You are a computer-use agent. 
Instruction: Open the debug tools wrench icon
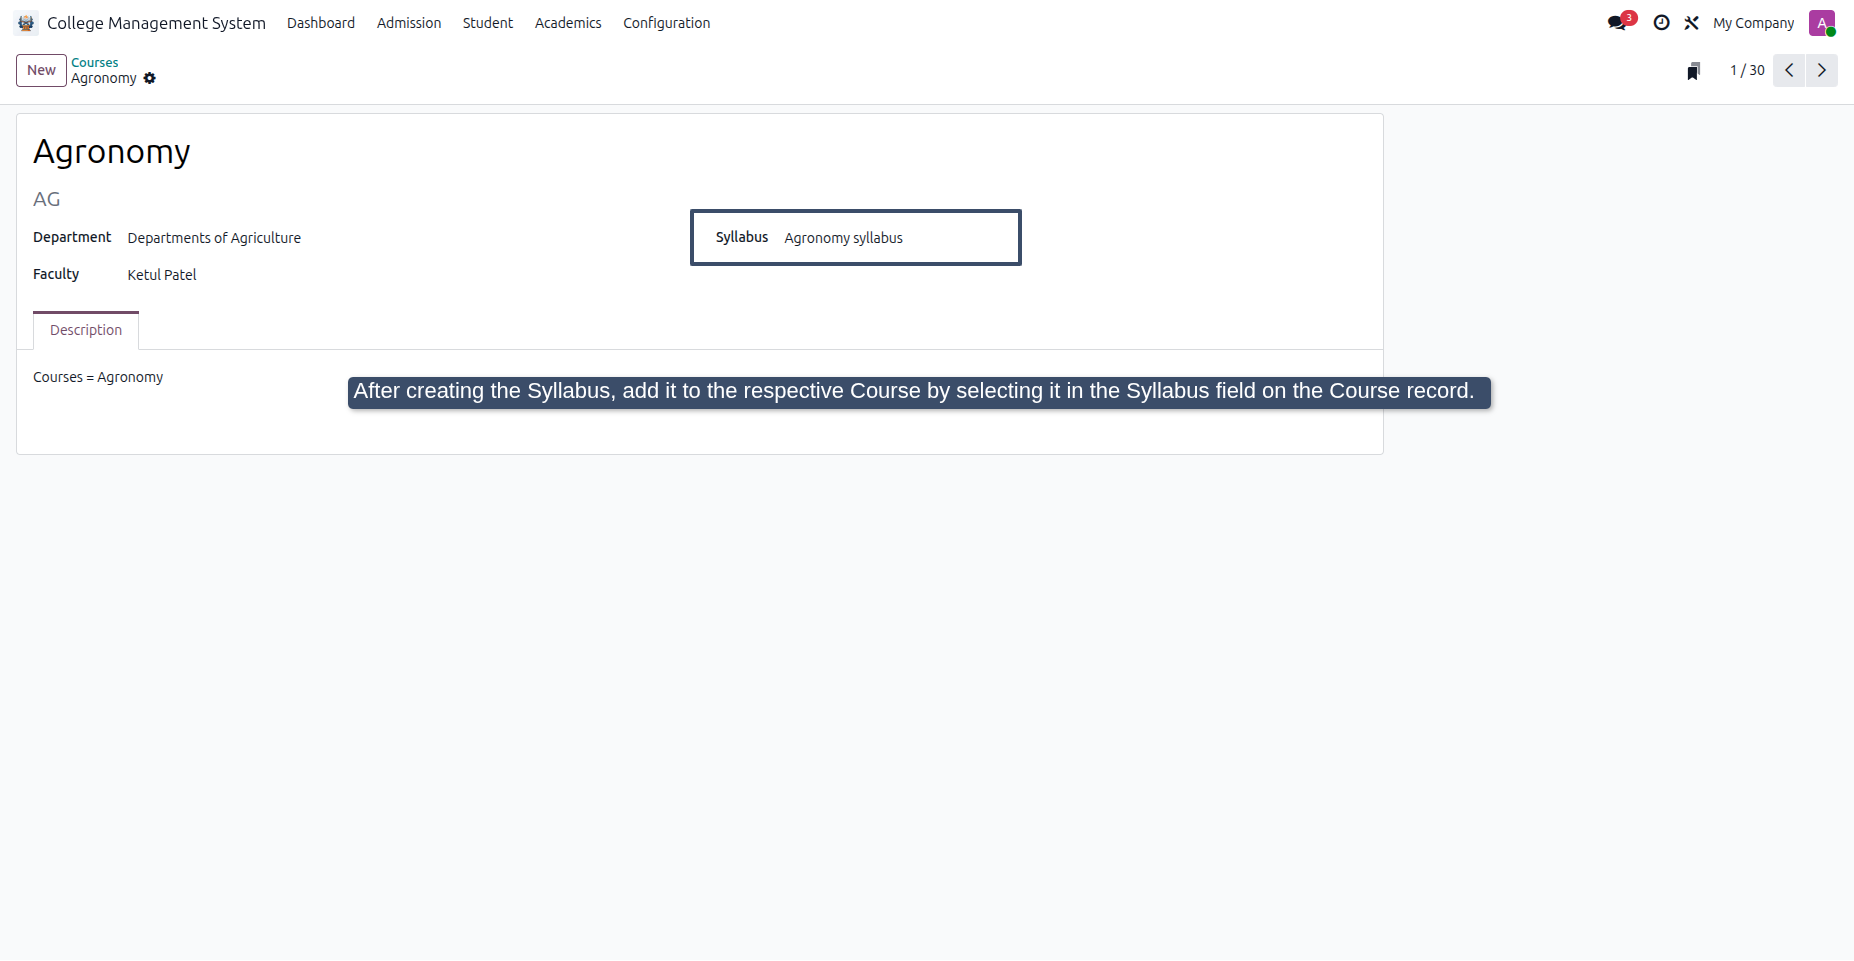1691,23
